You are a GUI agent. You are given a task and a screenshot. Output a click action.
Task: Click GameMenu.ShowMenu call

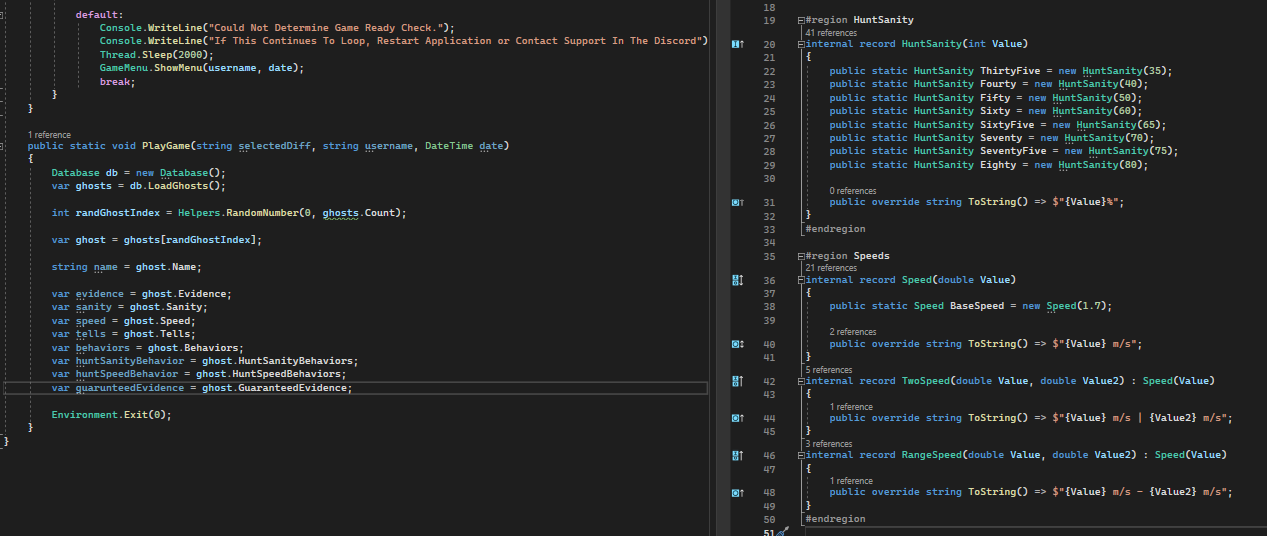pyautogui.click(x=202, y=68)
